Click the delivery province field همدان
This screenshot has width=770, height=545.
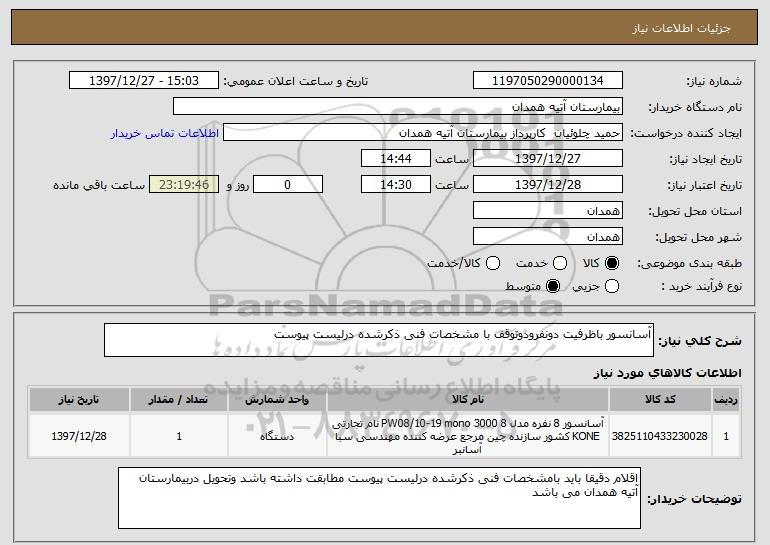[548, 211]
